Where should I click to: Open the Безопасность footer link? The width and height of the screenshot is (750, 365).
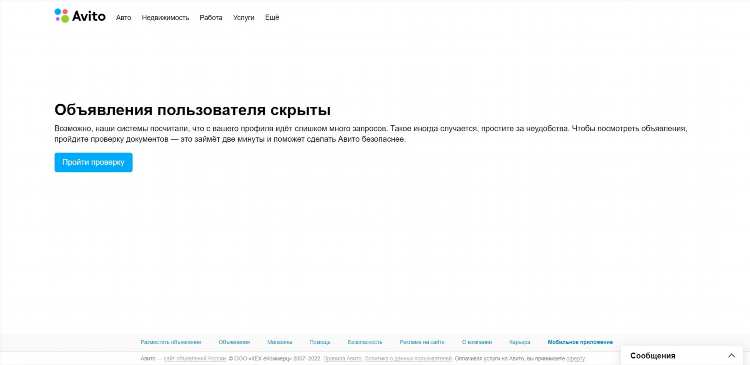[x=365, y=343]
